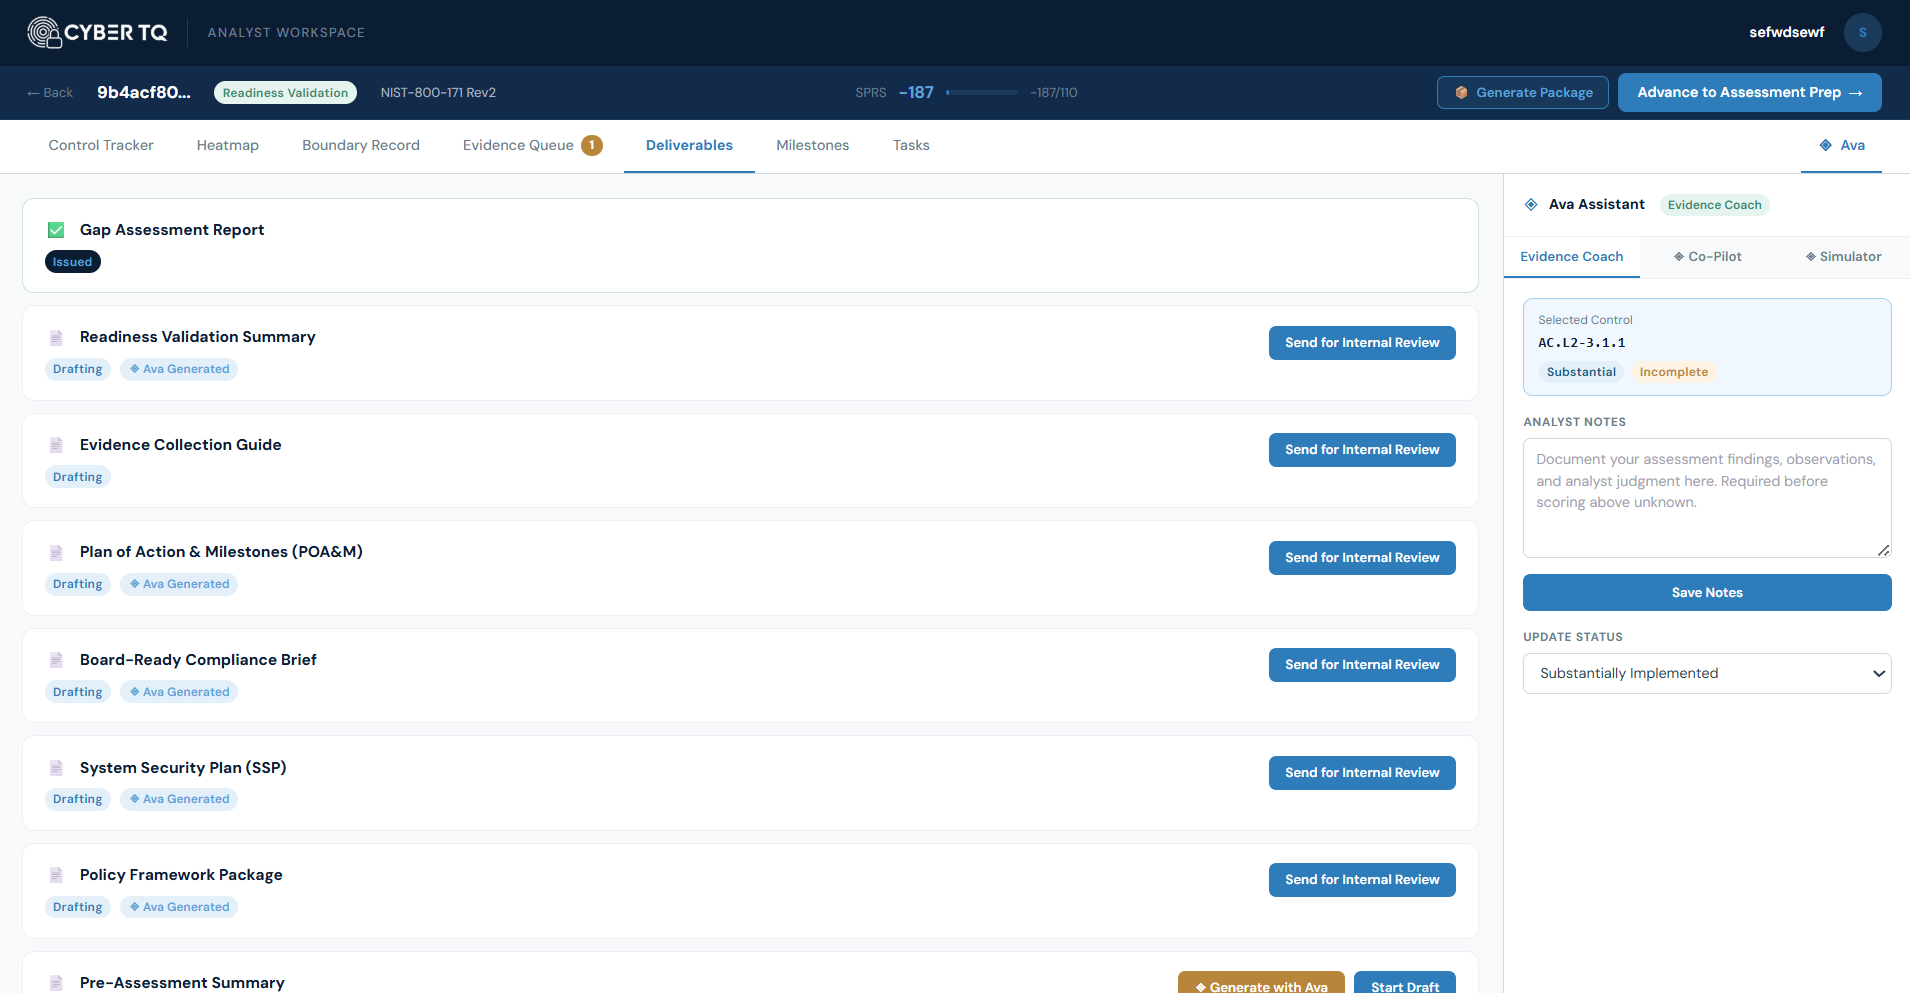
Task: Click the Co-Pilot diamond icon
Action: click(1678, 256)
